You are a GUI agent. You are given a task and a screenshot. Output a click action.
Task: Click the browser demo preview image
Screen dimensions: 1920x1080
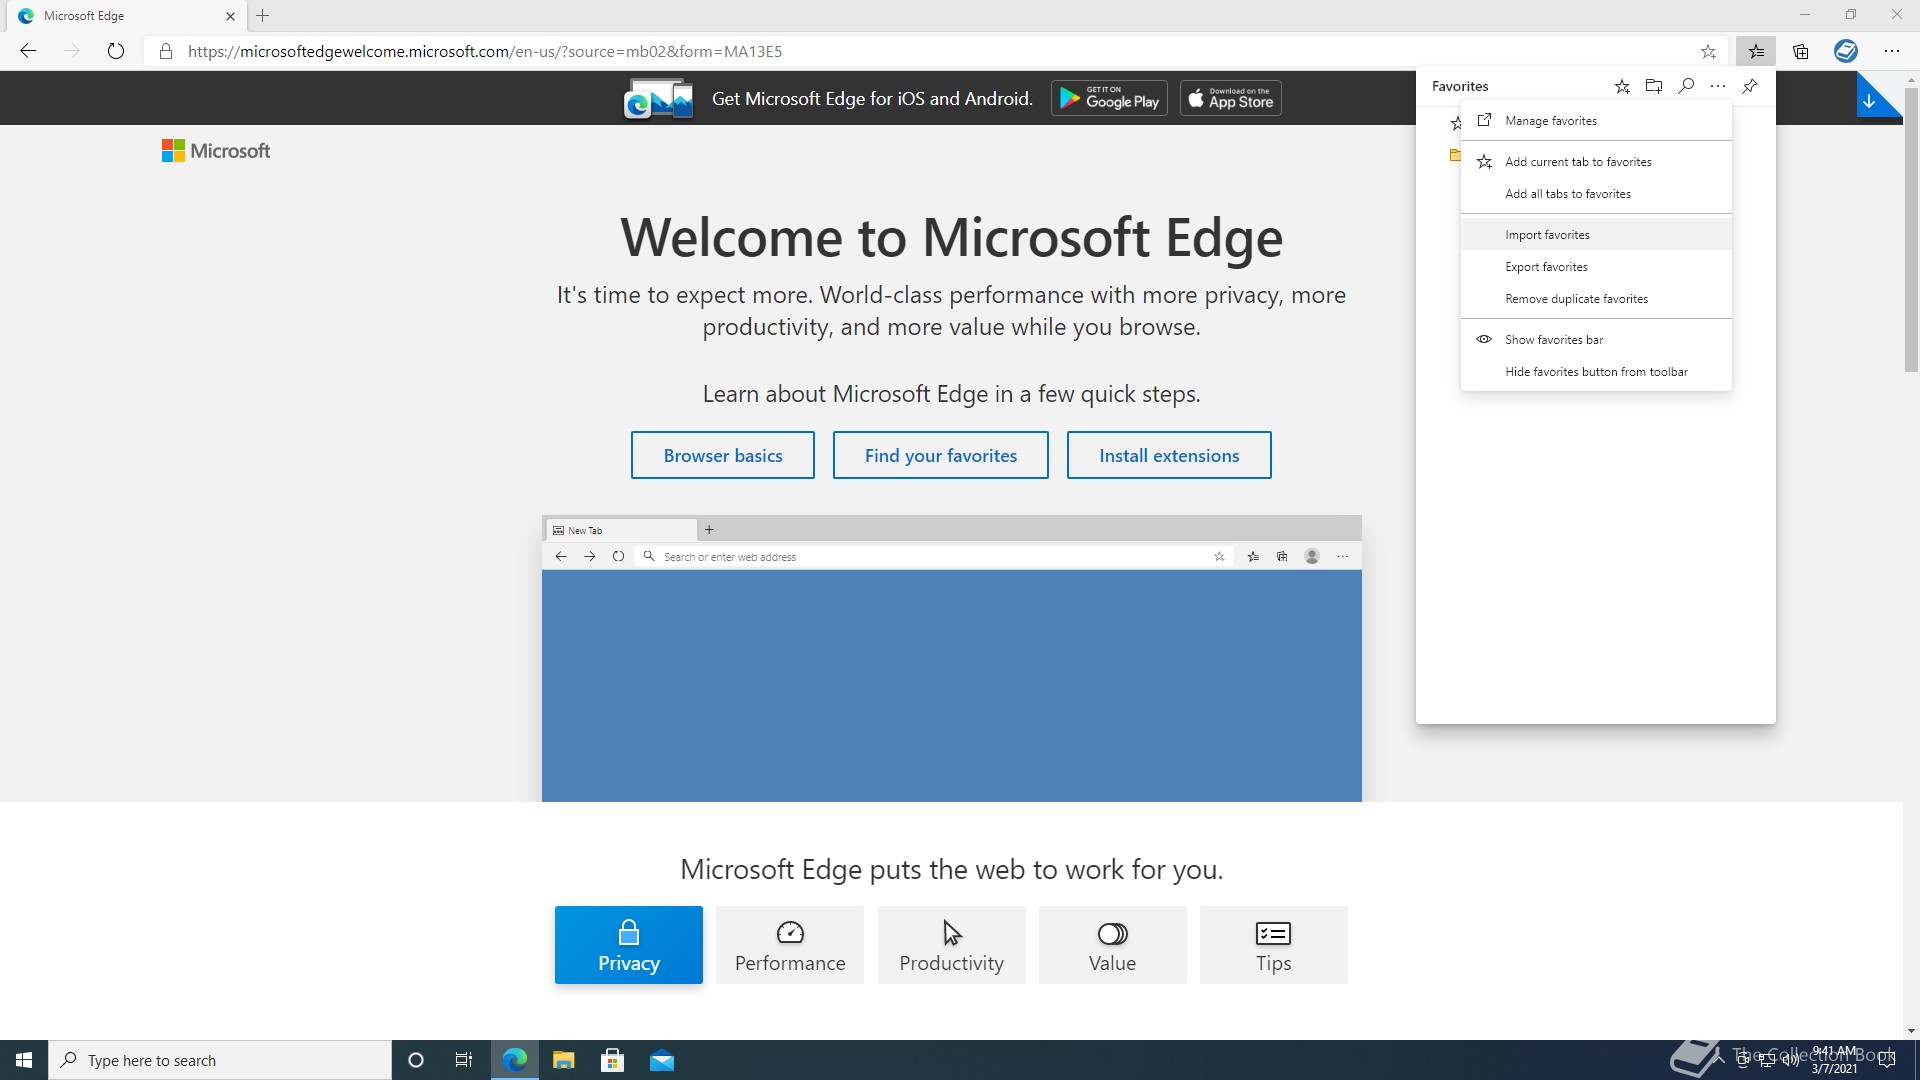[x=952, y=658]
